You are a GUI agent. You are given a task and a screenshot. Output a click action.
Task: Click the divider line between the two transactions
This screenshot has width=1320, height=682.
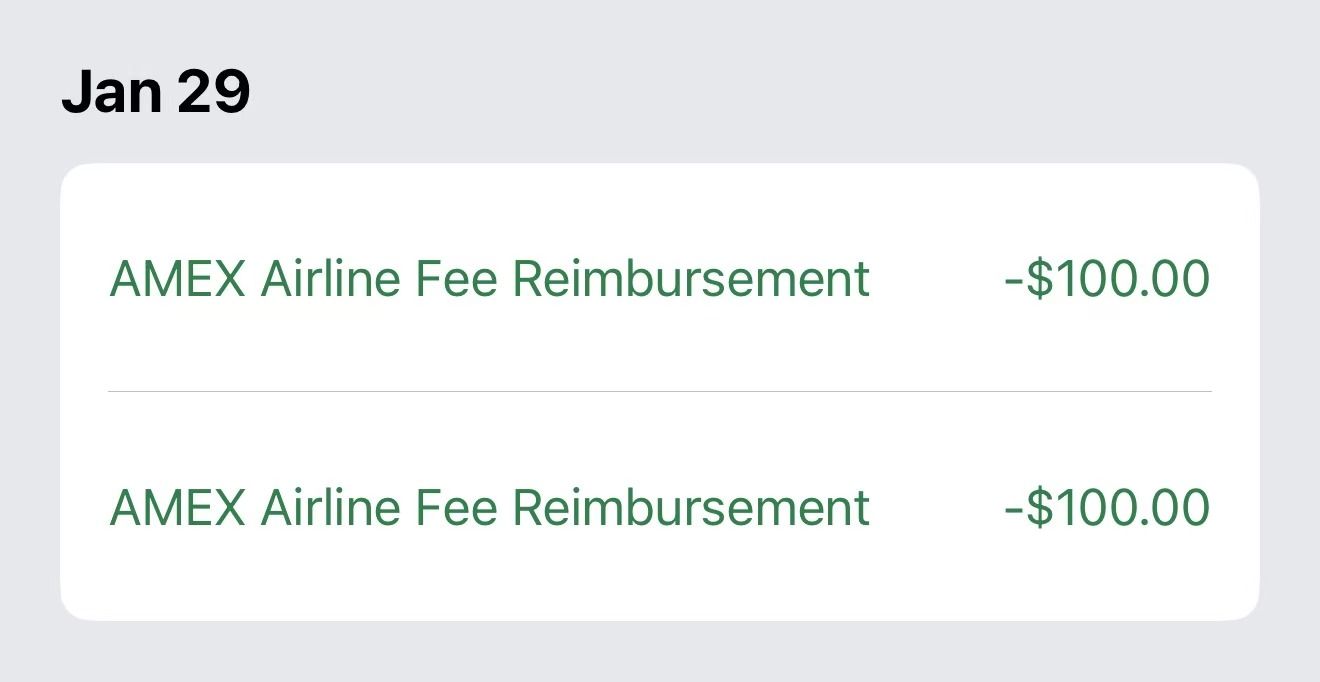click(x=660, y=391)
